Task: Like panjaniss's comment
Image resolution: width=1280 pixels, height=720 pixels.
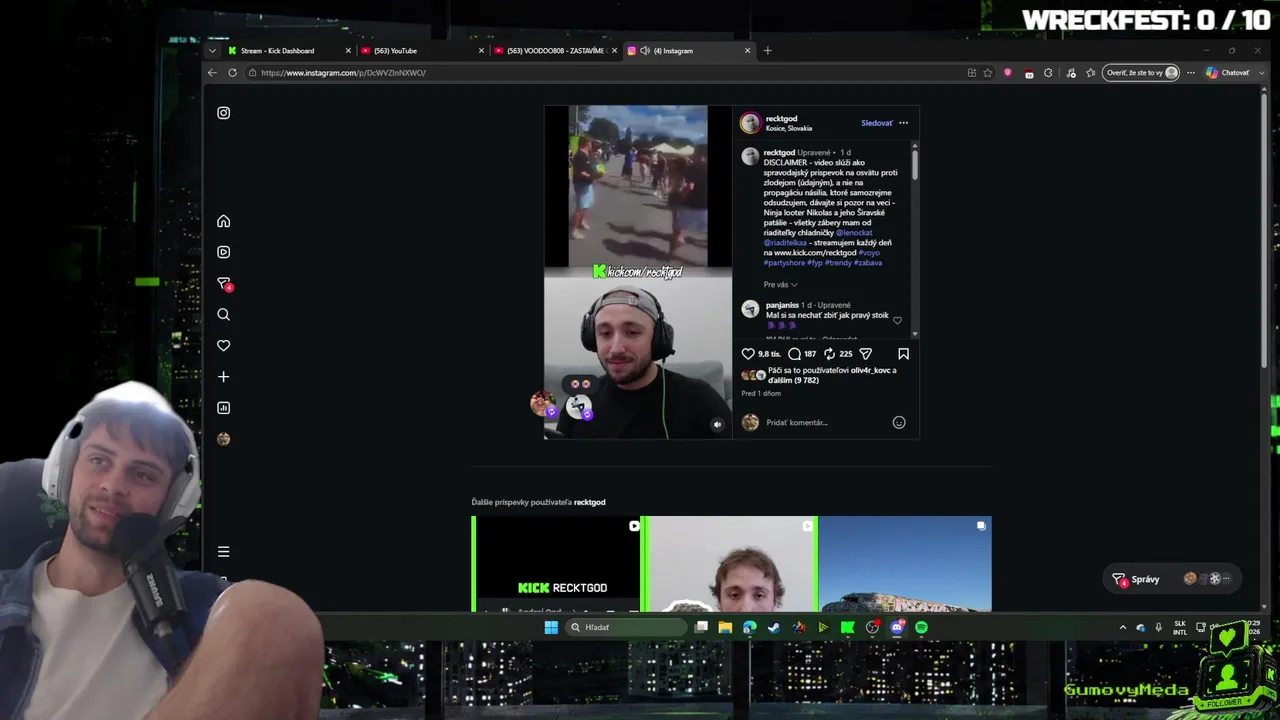Action: (897, 321)
